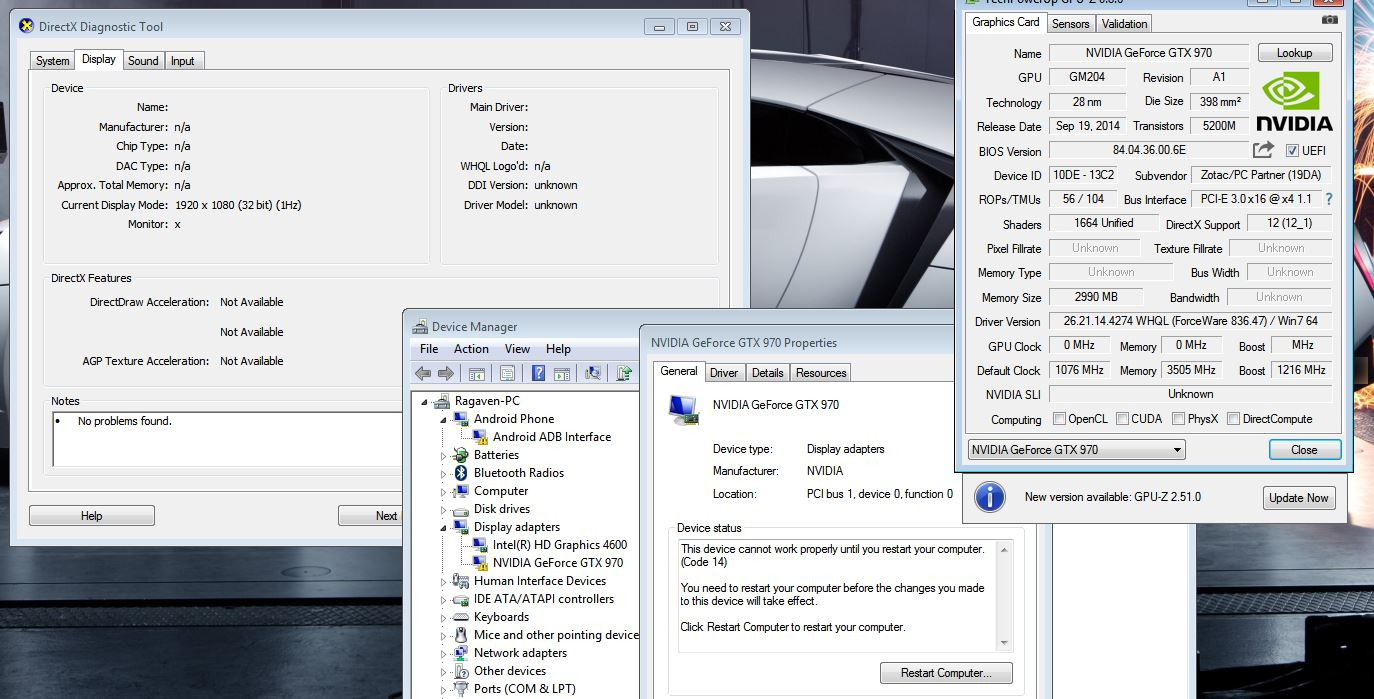Collapse the Android Phone tree node
Image resolution: width=1374 pixels, height=699 pixels.
(x=444, y=419)
